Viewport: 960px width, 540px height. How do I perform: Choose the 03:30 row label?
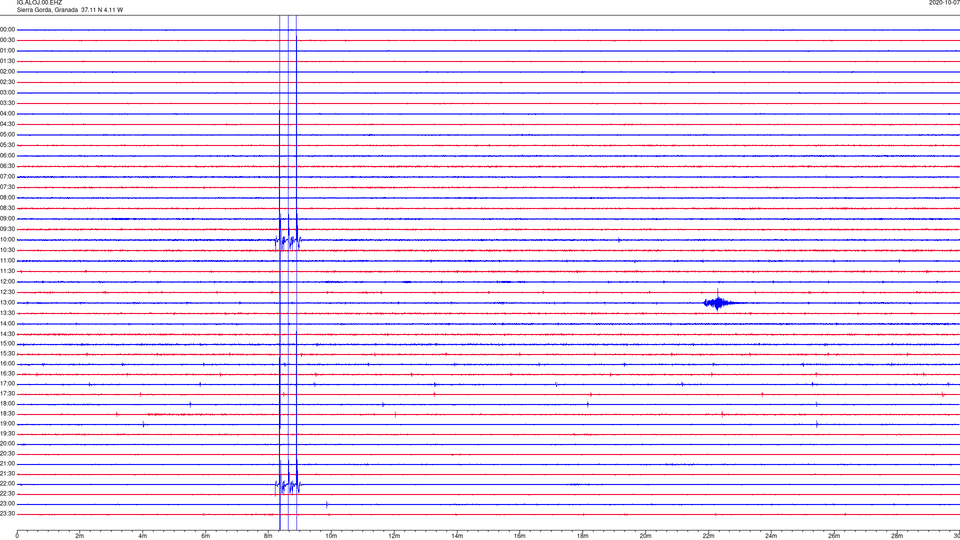point(8,103)
